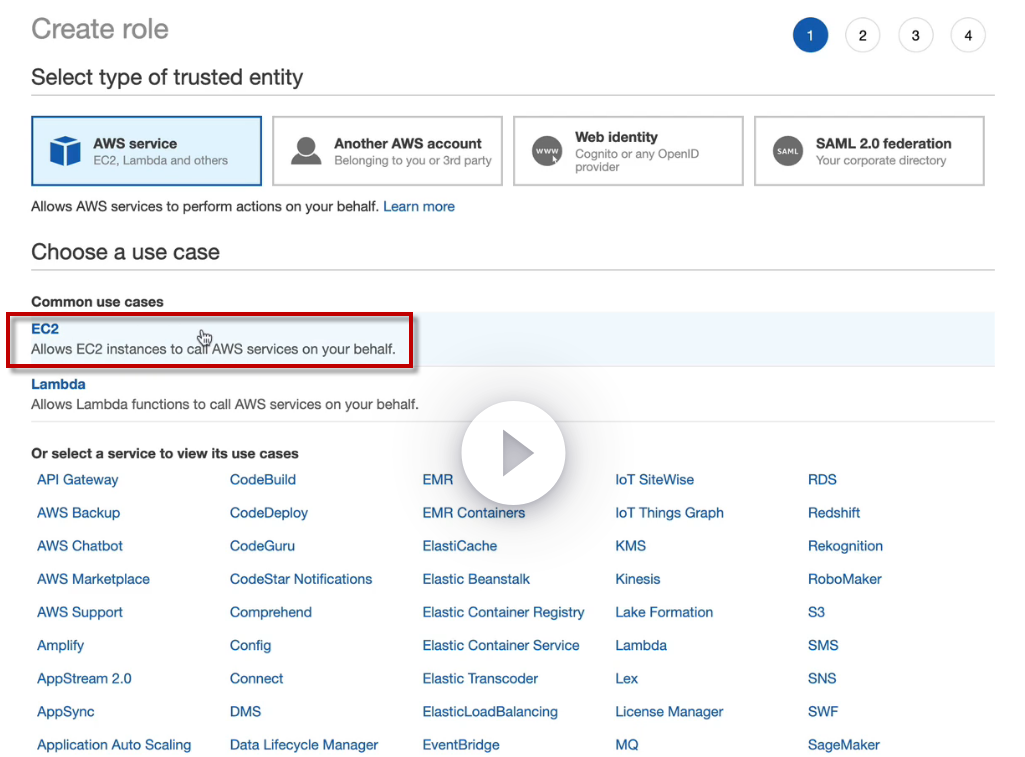Open the Rekognition service link
Viewport: 1025px width, 757px height.
pos(845,546)
